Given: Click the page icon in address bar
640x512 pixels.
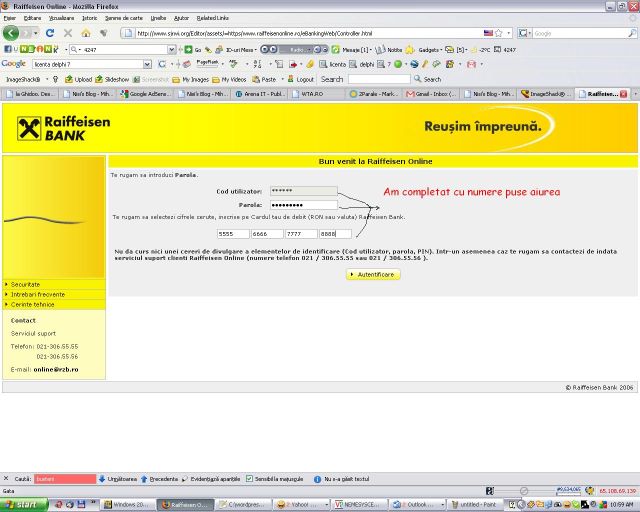Looking at the screenshot, I should point(128,33).
